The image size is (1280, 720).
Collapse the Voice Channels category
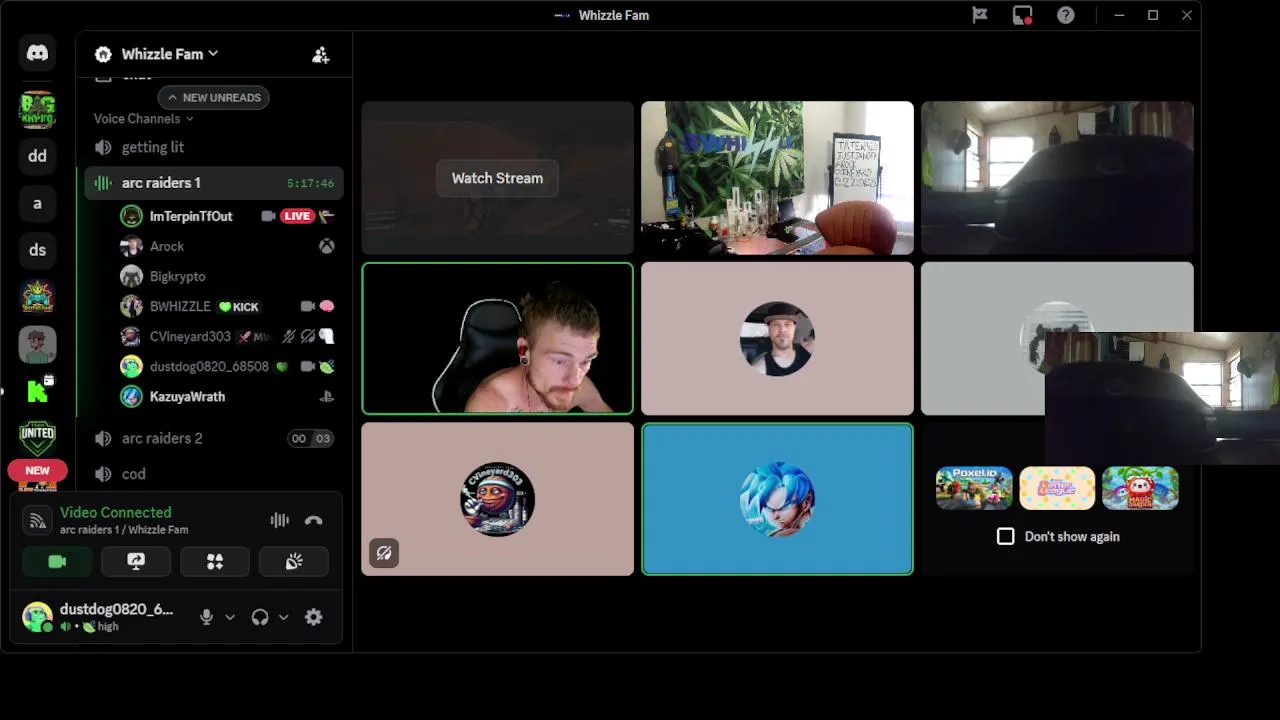[143, 118]
